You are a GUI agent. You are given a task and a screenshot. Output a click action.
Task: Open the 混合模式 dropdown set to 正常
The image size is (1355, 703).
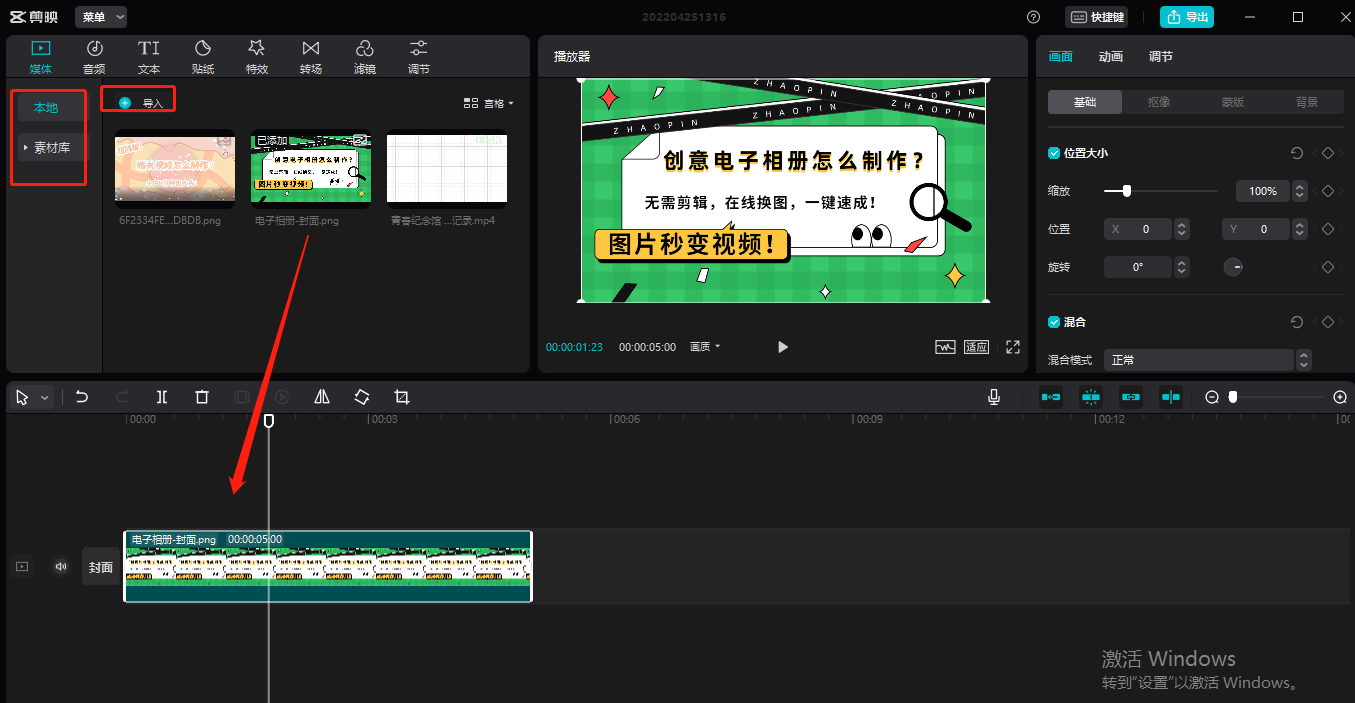click(x=1206, y=360)
